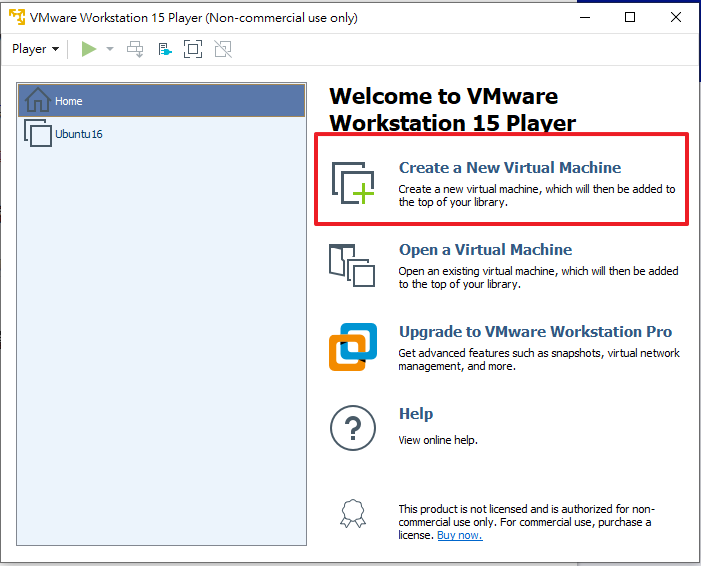Click the open virtual machine folder icon

352,265
